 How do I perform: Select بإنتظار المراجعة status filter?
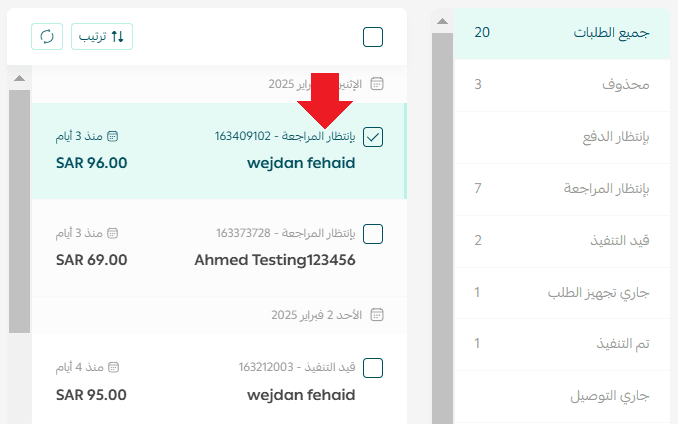564,188
